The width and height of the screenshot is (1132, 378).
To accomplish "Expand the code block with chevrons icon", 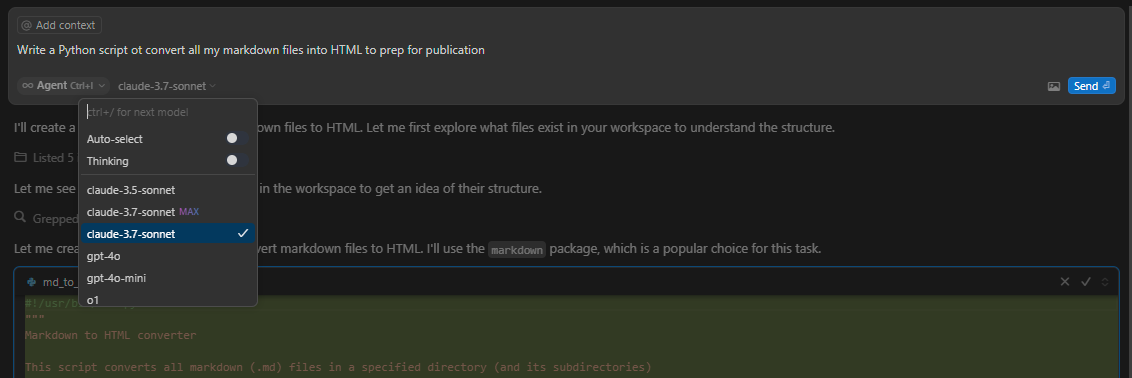I will click(1105, 282).
